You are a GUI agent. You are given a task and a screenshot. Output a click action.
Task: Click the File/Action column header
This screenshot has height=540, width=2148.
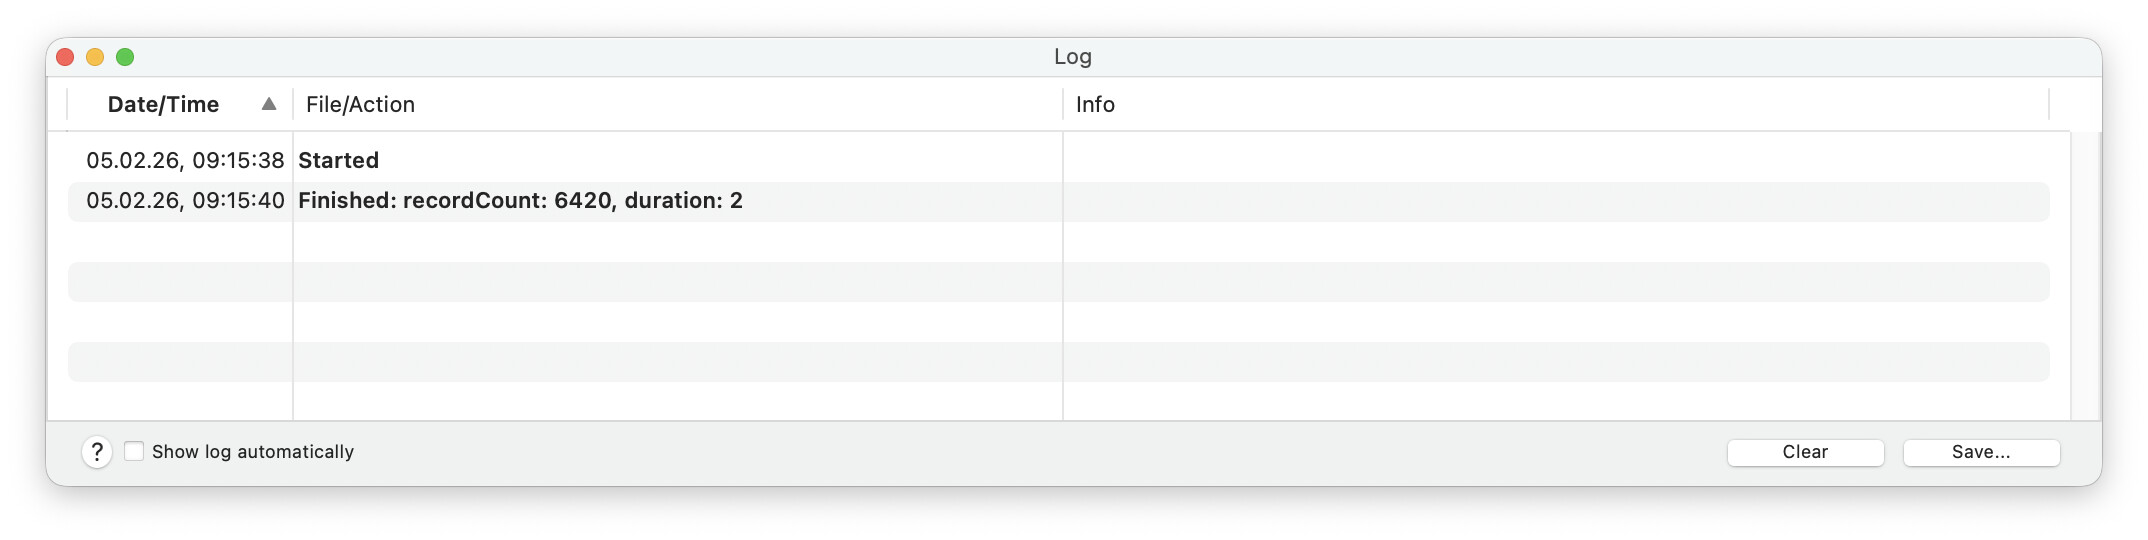click(x=360, y=104)
